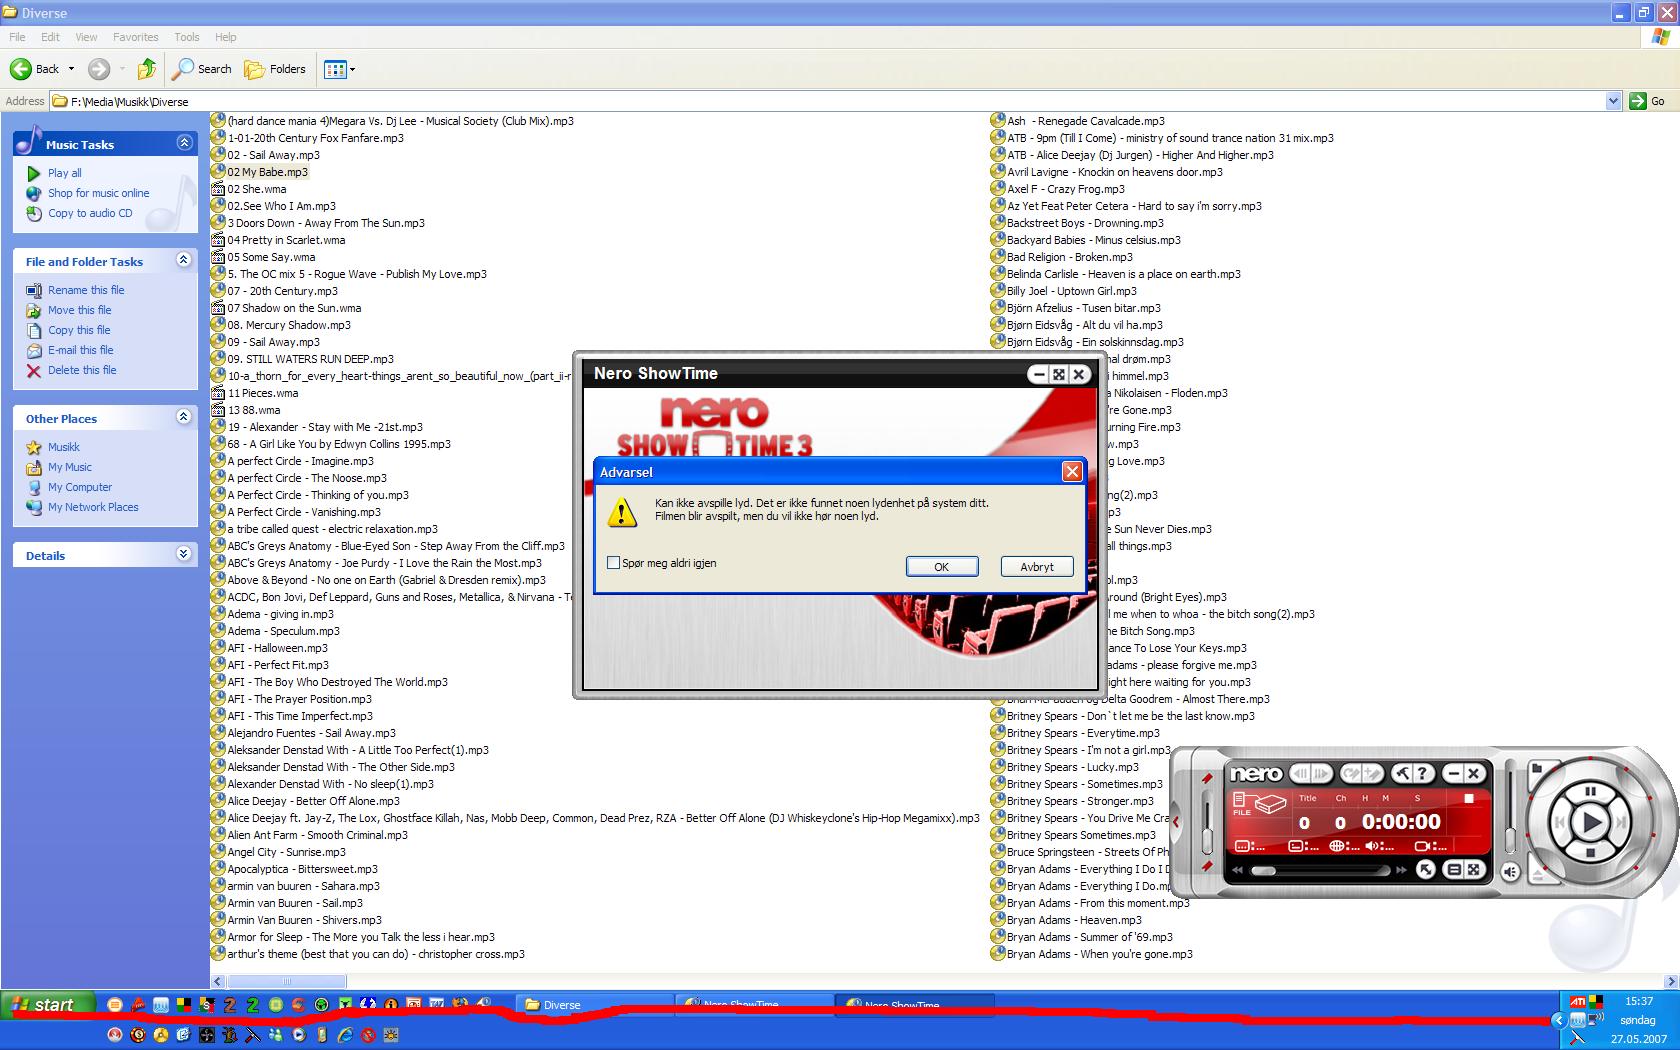
Task: Expand the Details panel
Action: [184, 554]
